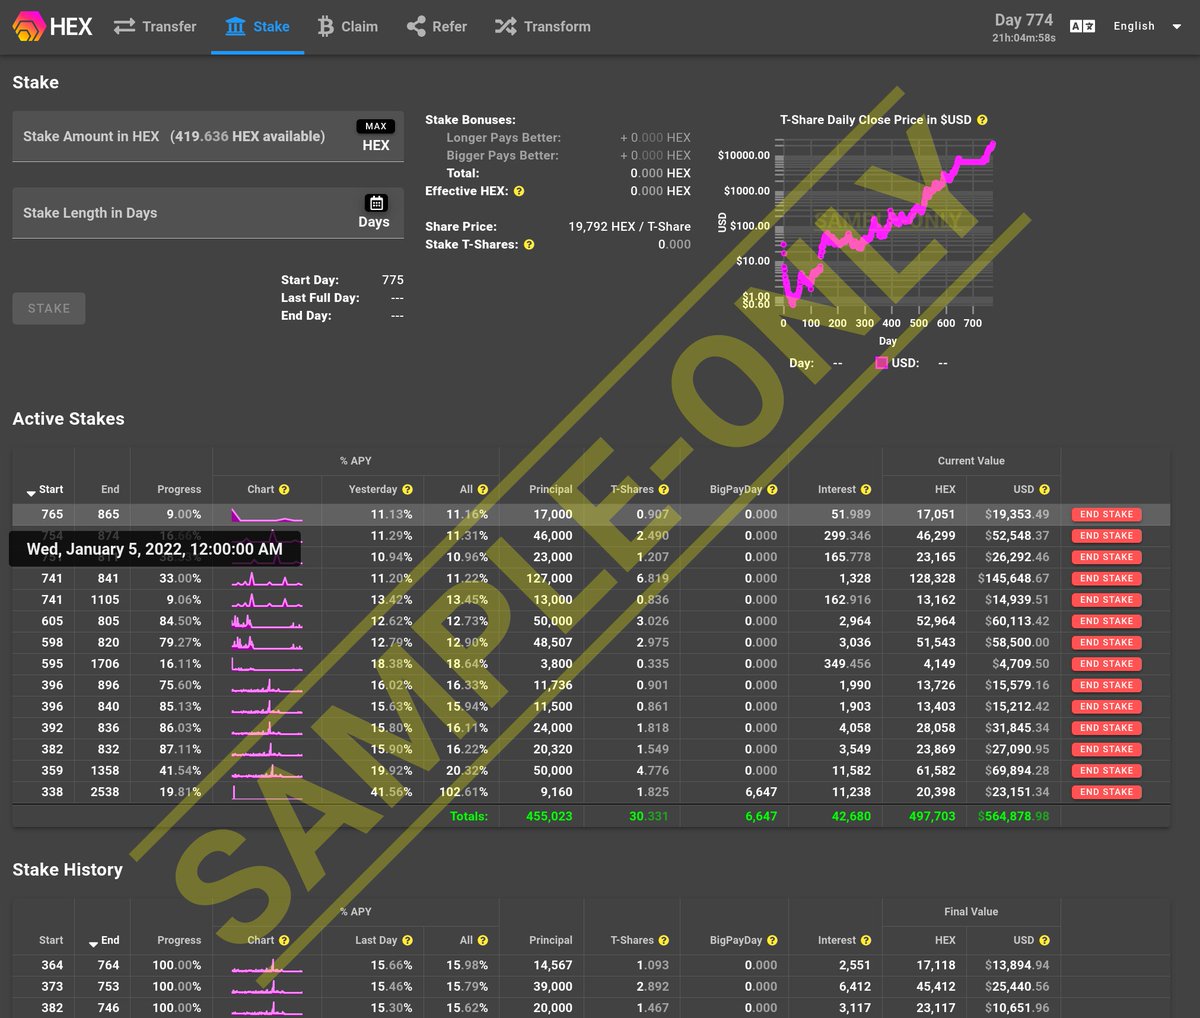Click T-Shares help icon in Active Stakes
The image size is (1200, 1018).
coord(664,490)
